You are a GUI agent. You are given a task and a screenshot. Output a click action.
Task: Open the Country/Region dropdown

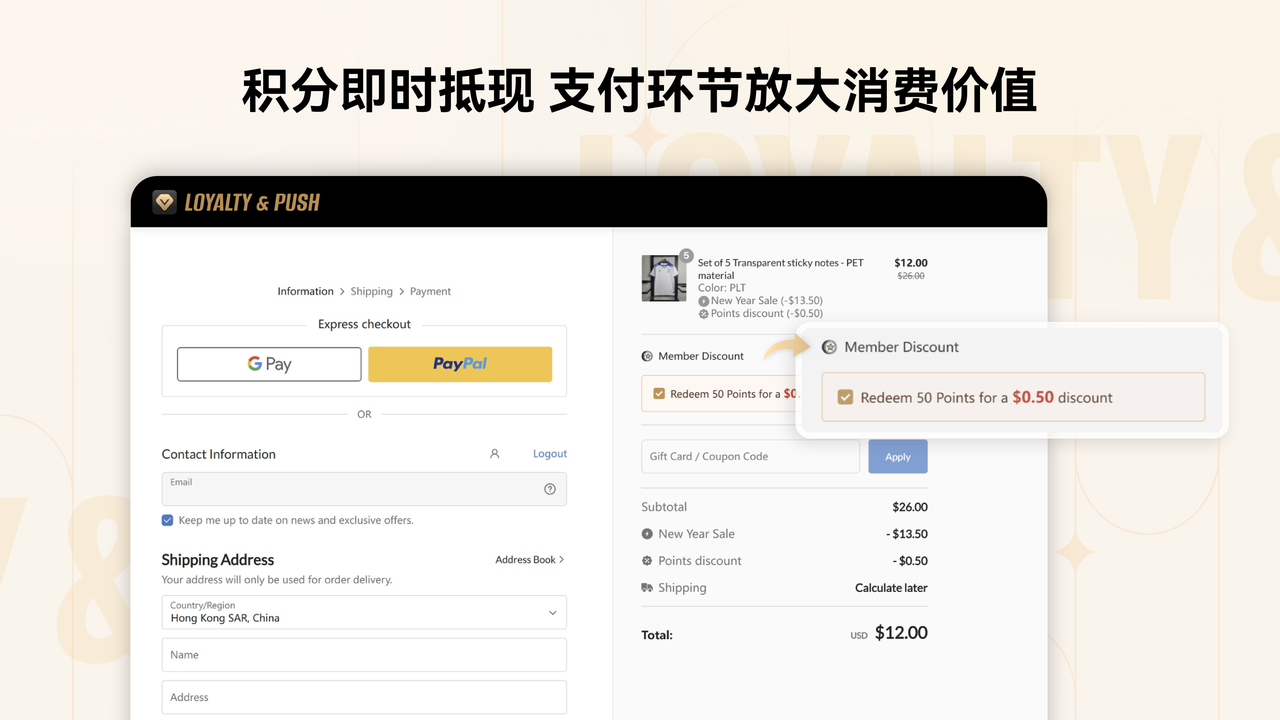coord(551,611)
